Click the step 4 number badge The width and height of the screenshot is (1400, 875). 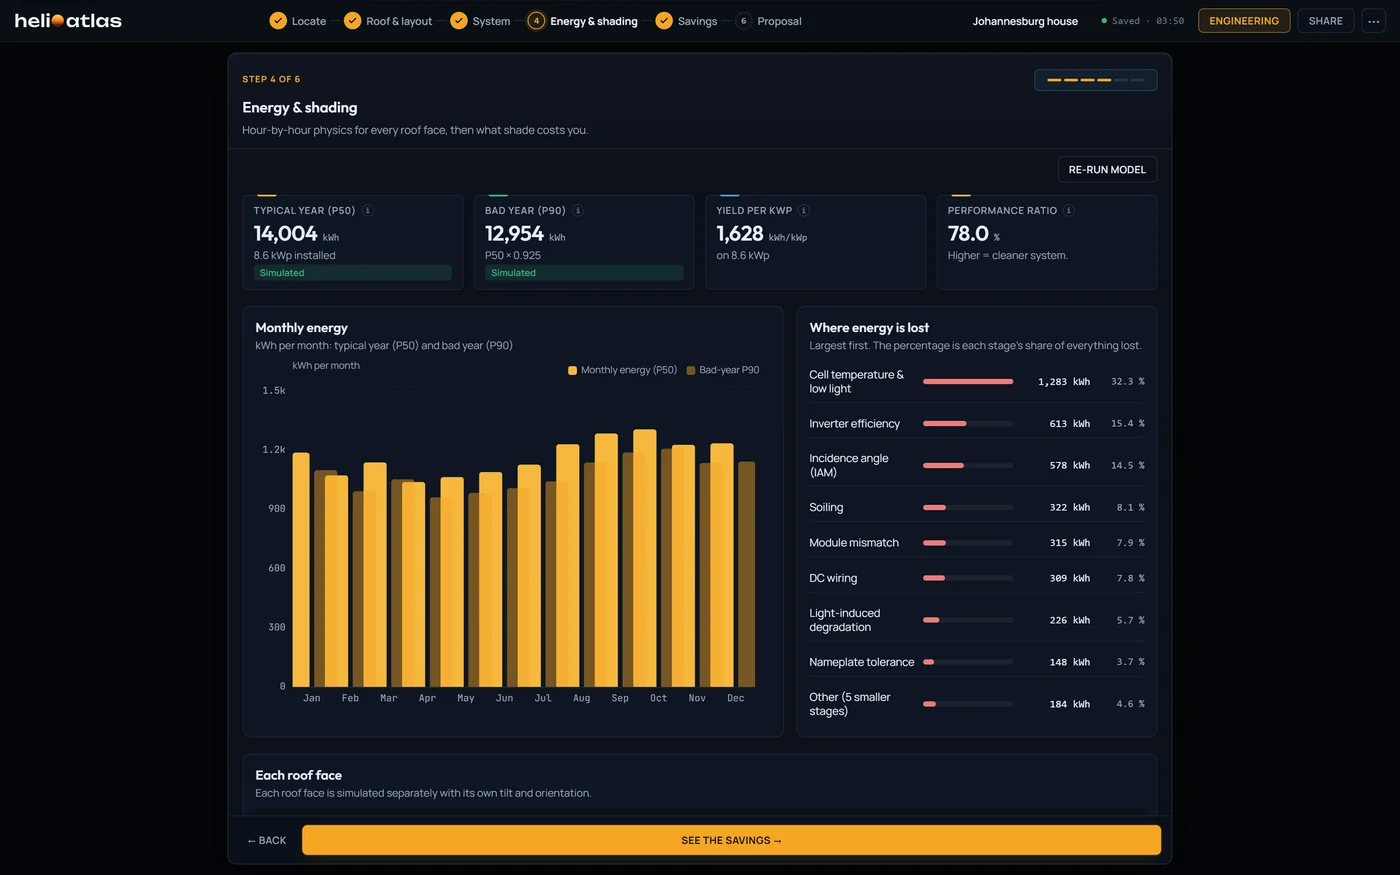[x=536, y=21]
